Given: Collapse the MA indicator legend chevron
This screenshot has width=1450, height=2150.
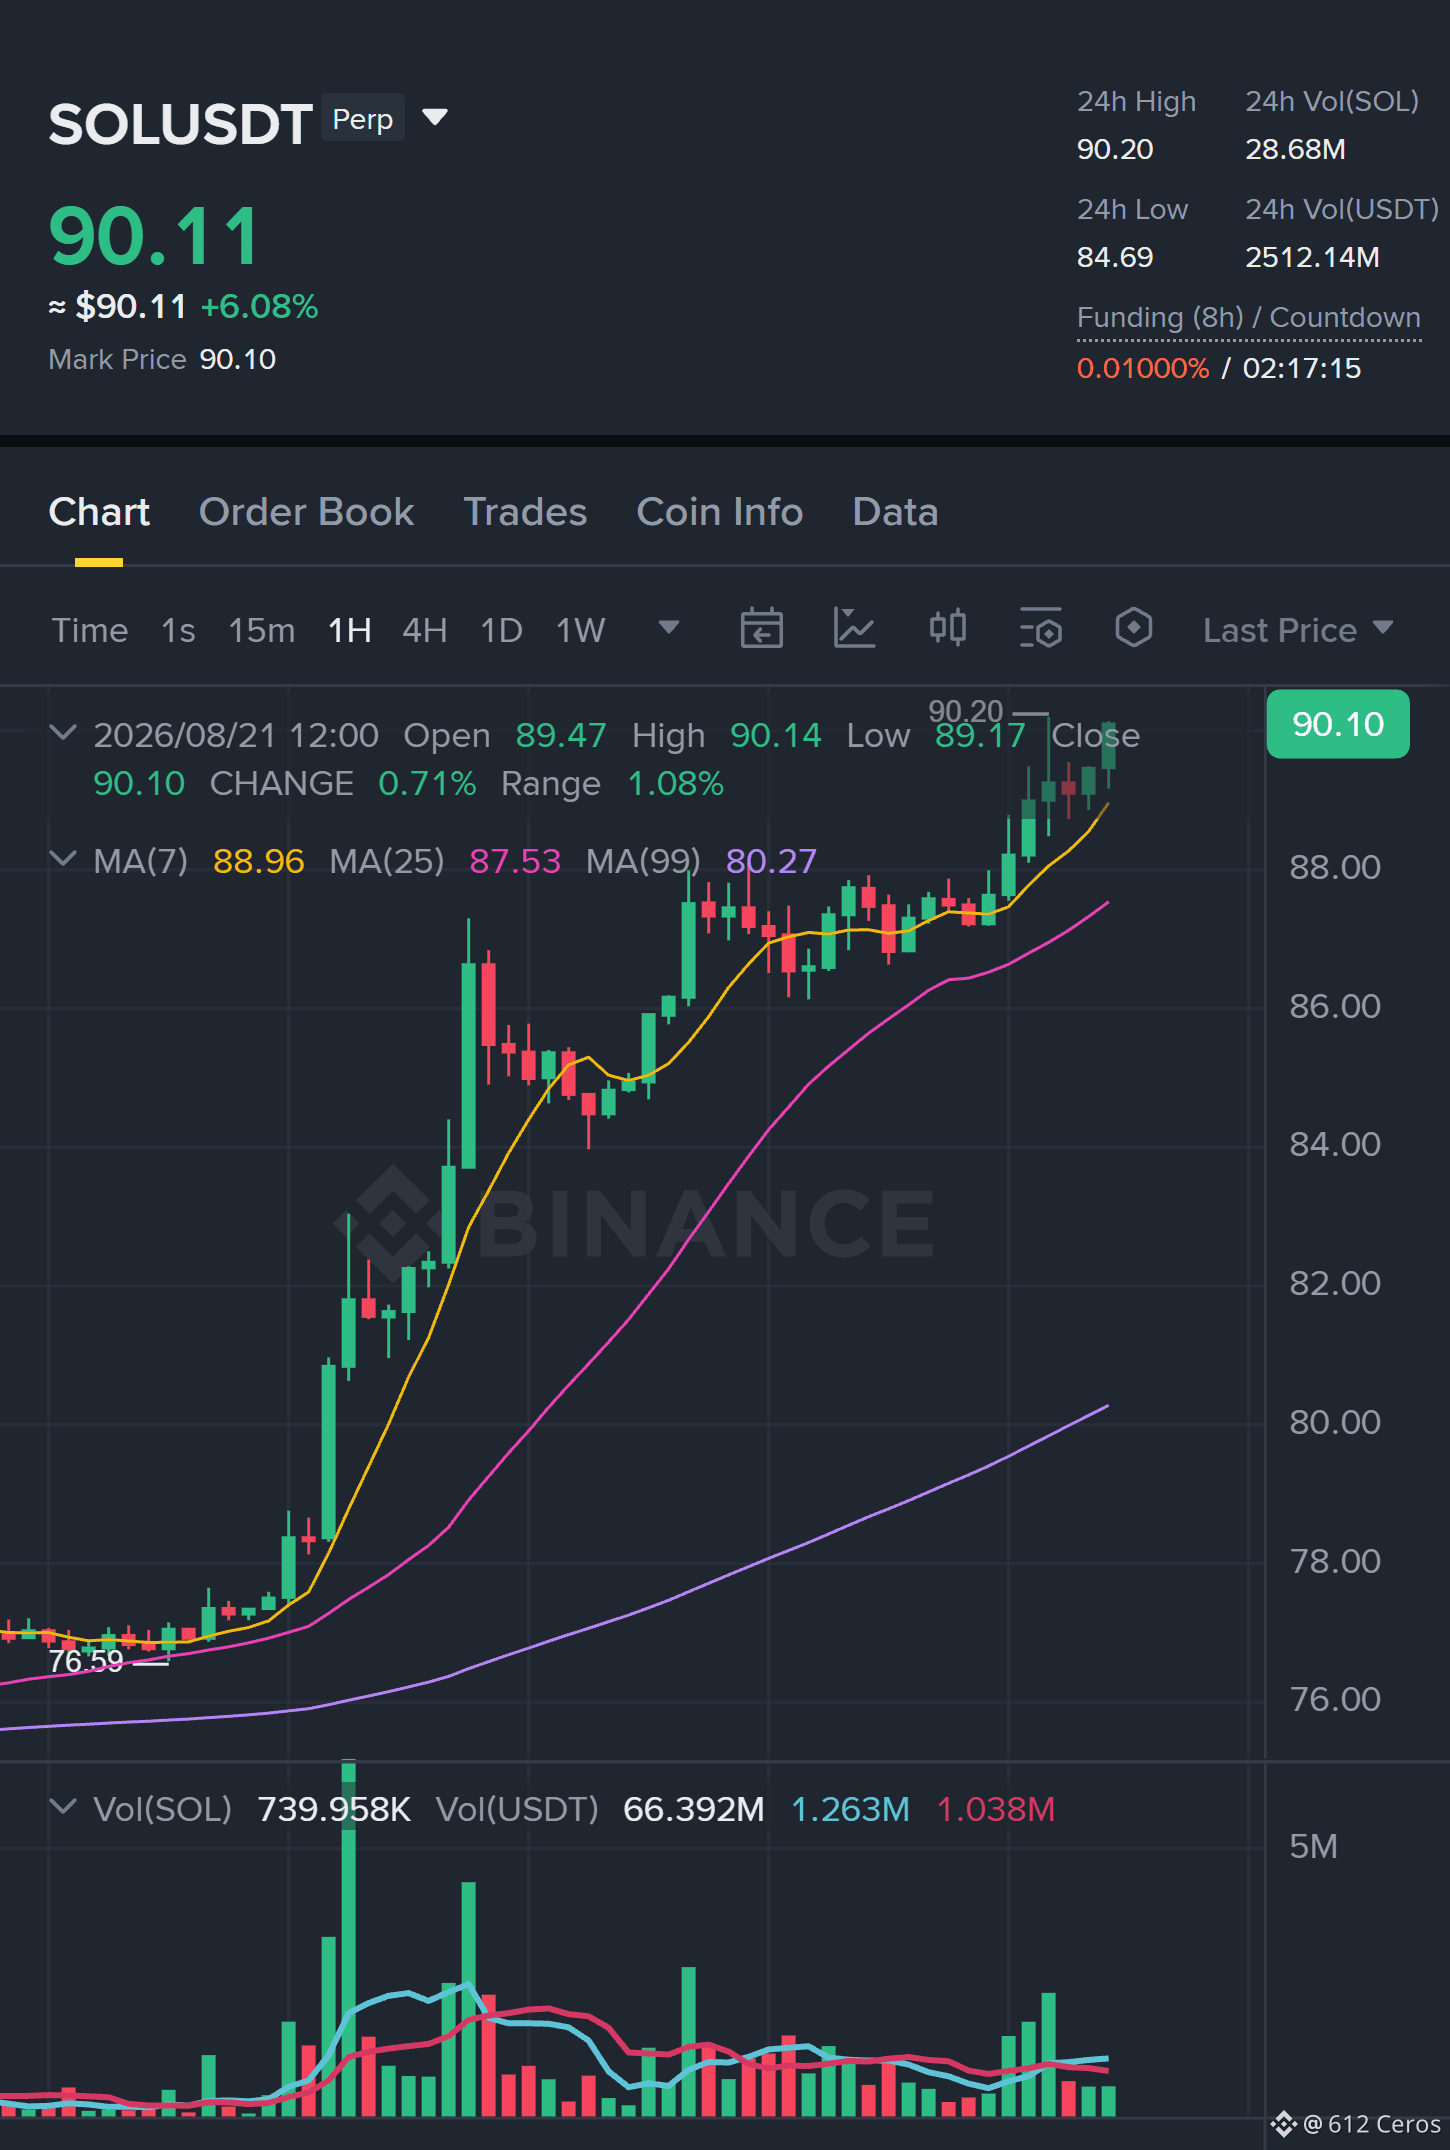Looking at the screenshot, I should point(63,859).
